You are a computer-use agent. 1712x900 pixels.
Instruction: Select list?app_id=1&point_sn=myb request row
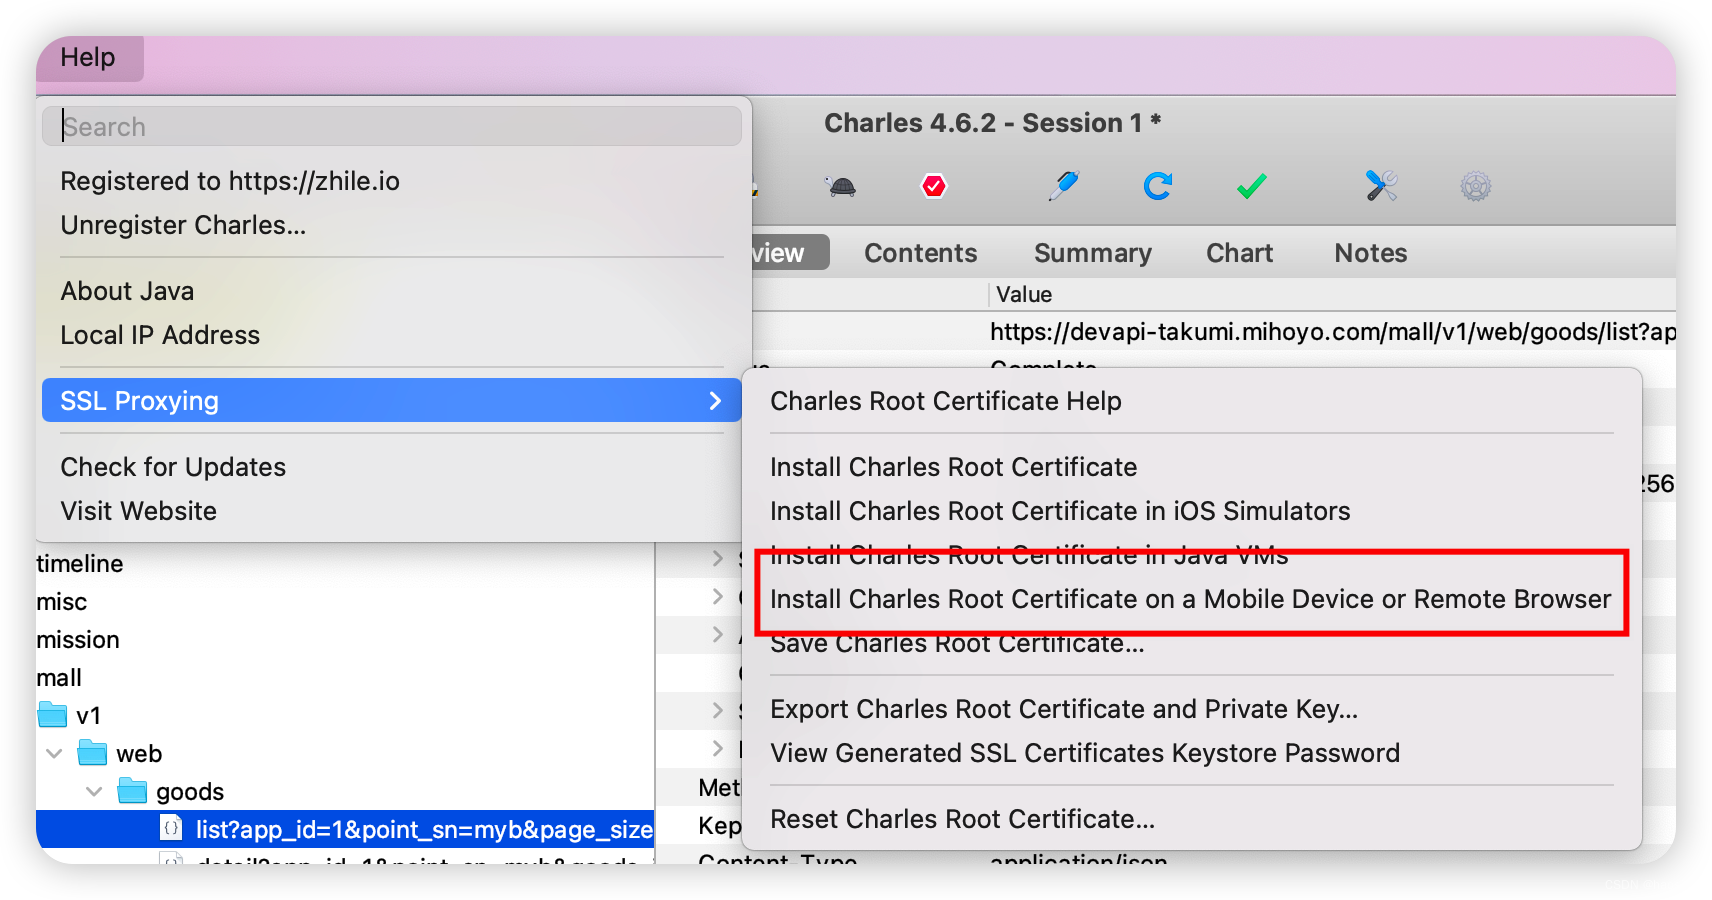click(345, 829)
